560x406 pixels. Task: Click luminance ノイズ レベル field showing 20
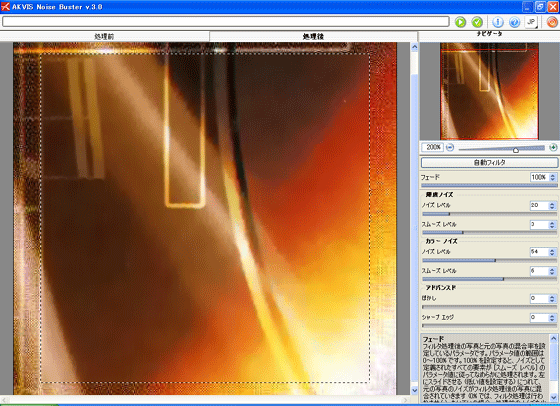(539, 205)
